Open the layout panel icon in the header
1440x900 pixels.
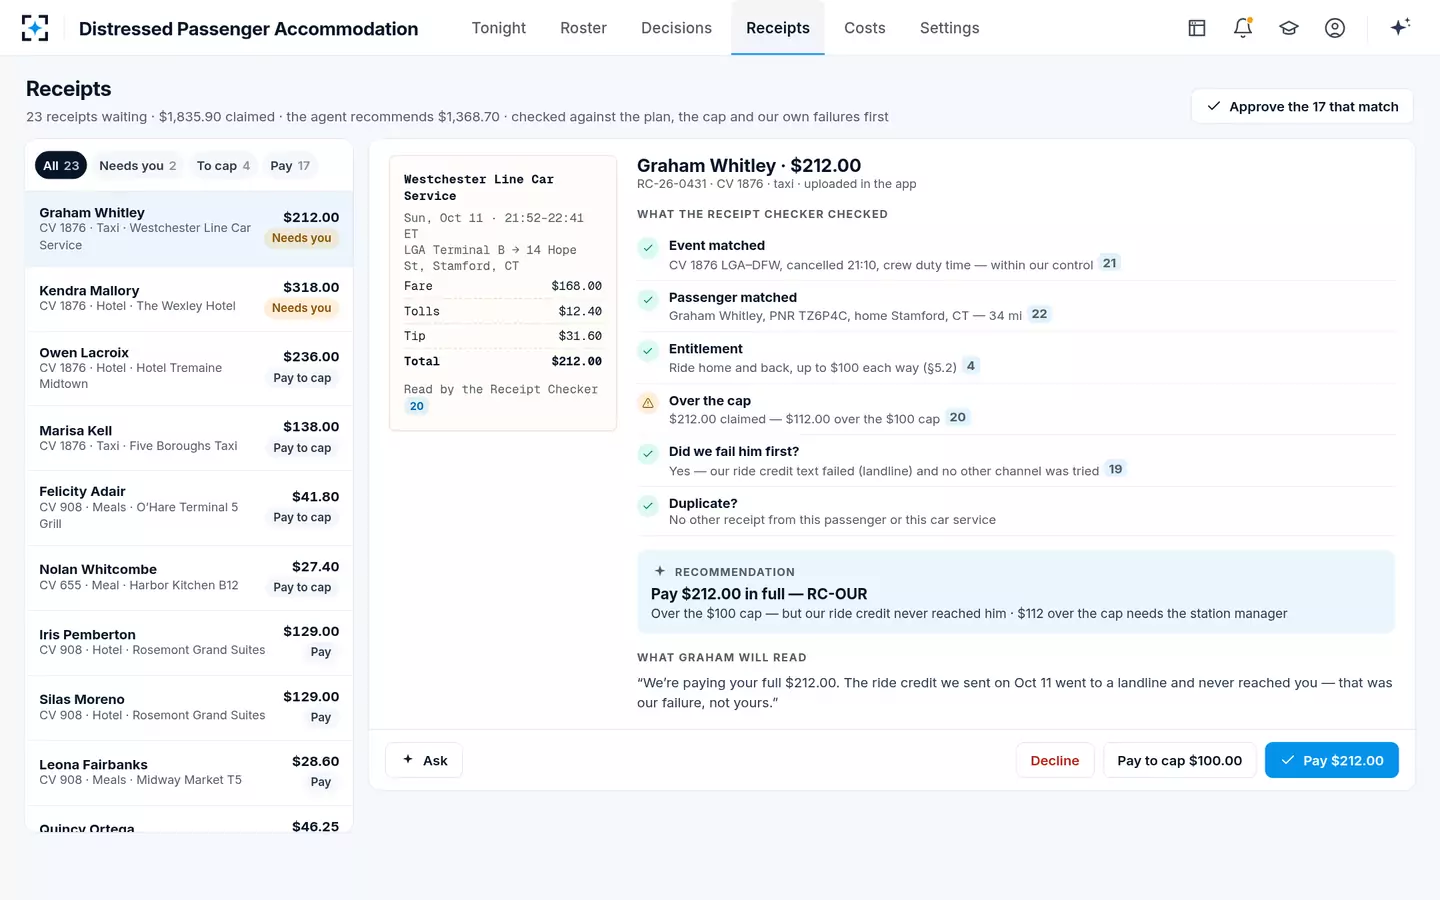click(1197, 28)
